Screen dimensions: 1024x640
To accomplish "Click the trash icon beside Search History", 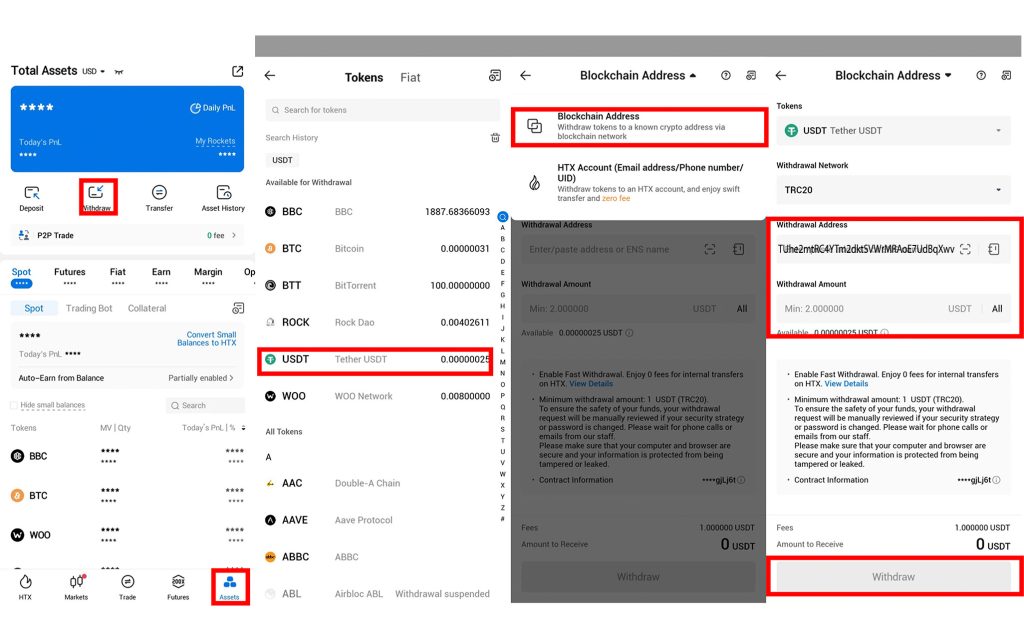I will [x=494, y=138].
